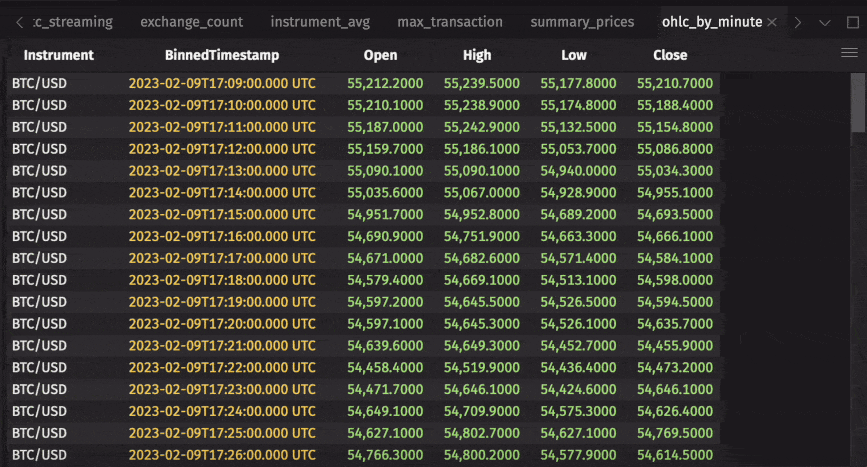Click the BinnedTimestamp column header

(x=222, y=56)
